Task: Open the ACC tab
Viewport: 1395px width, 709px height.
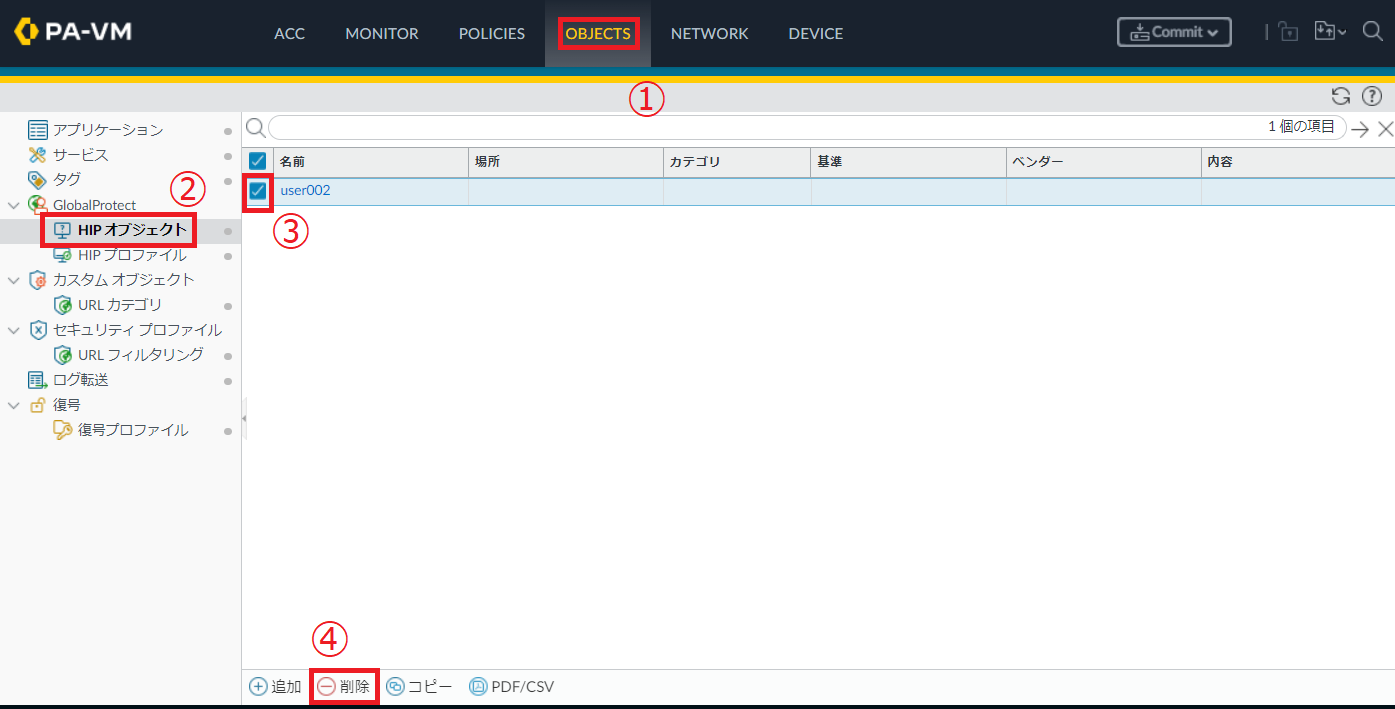Action: [x=289, y=34]
